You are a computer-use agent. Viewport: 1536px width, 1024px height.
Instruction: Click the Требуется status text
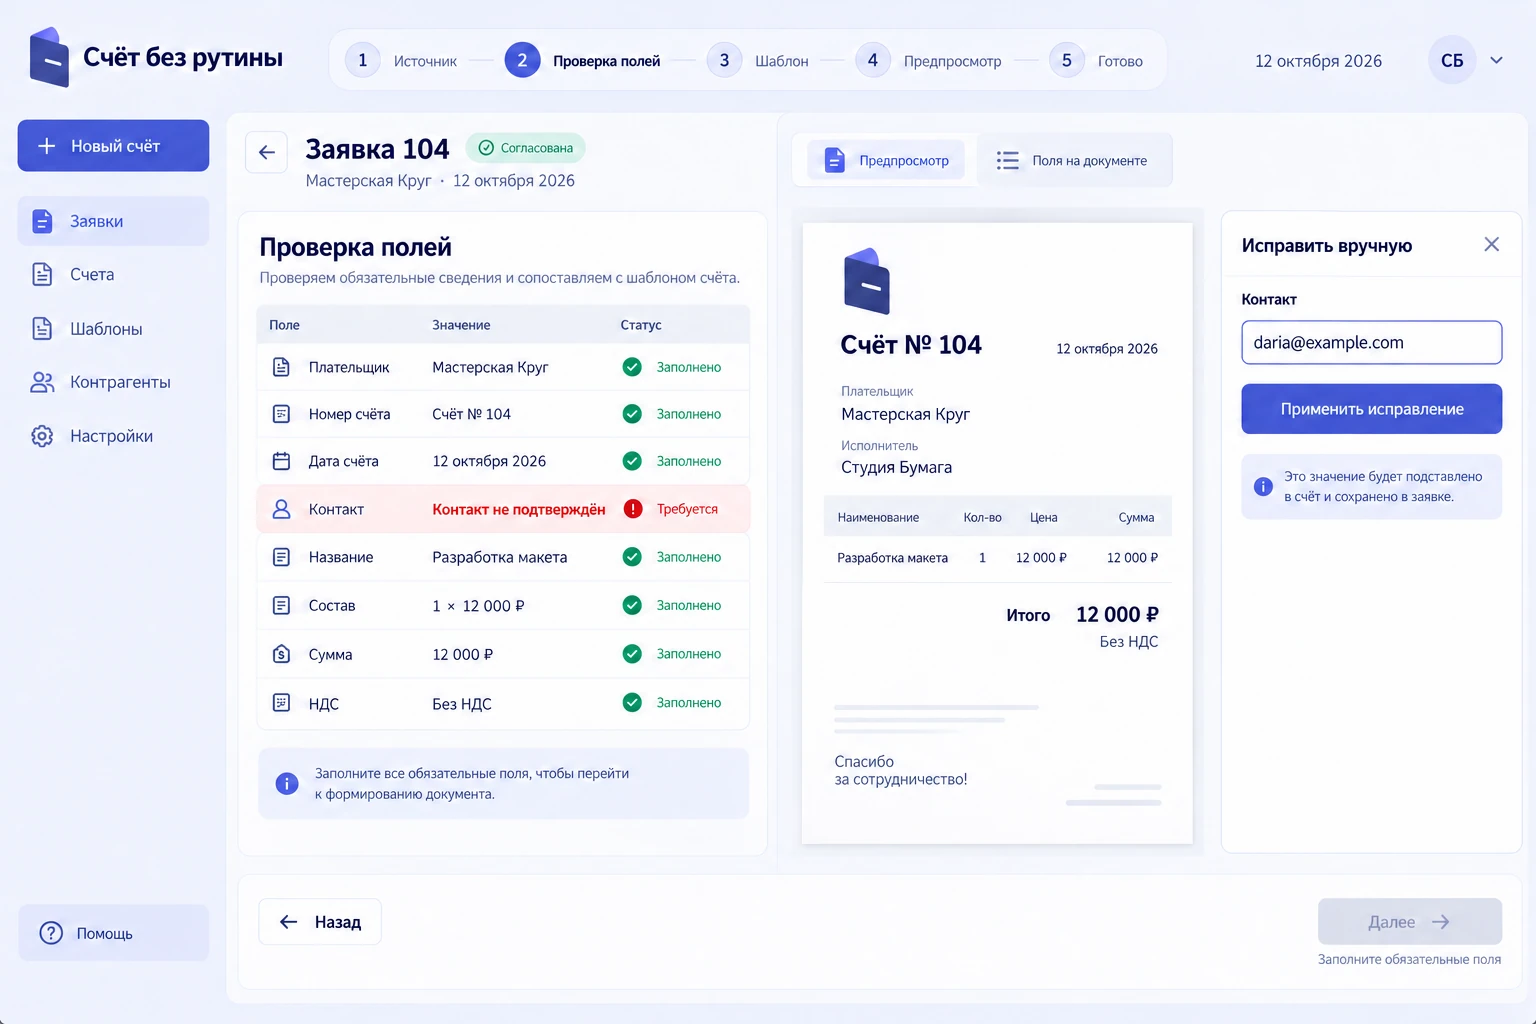point(687,509)
